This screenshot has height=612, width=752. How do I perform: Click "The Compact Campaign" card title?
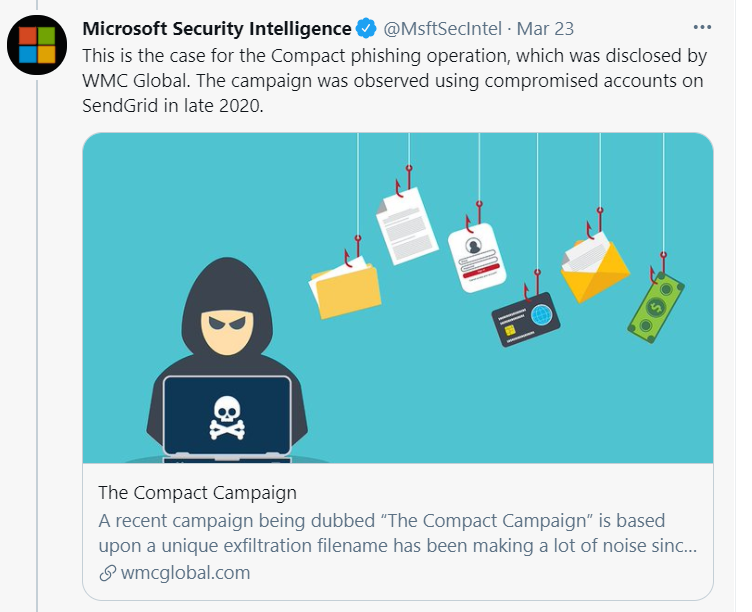pos(197,493)
